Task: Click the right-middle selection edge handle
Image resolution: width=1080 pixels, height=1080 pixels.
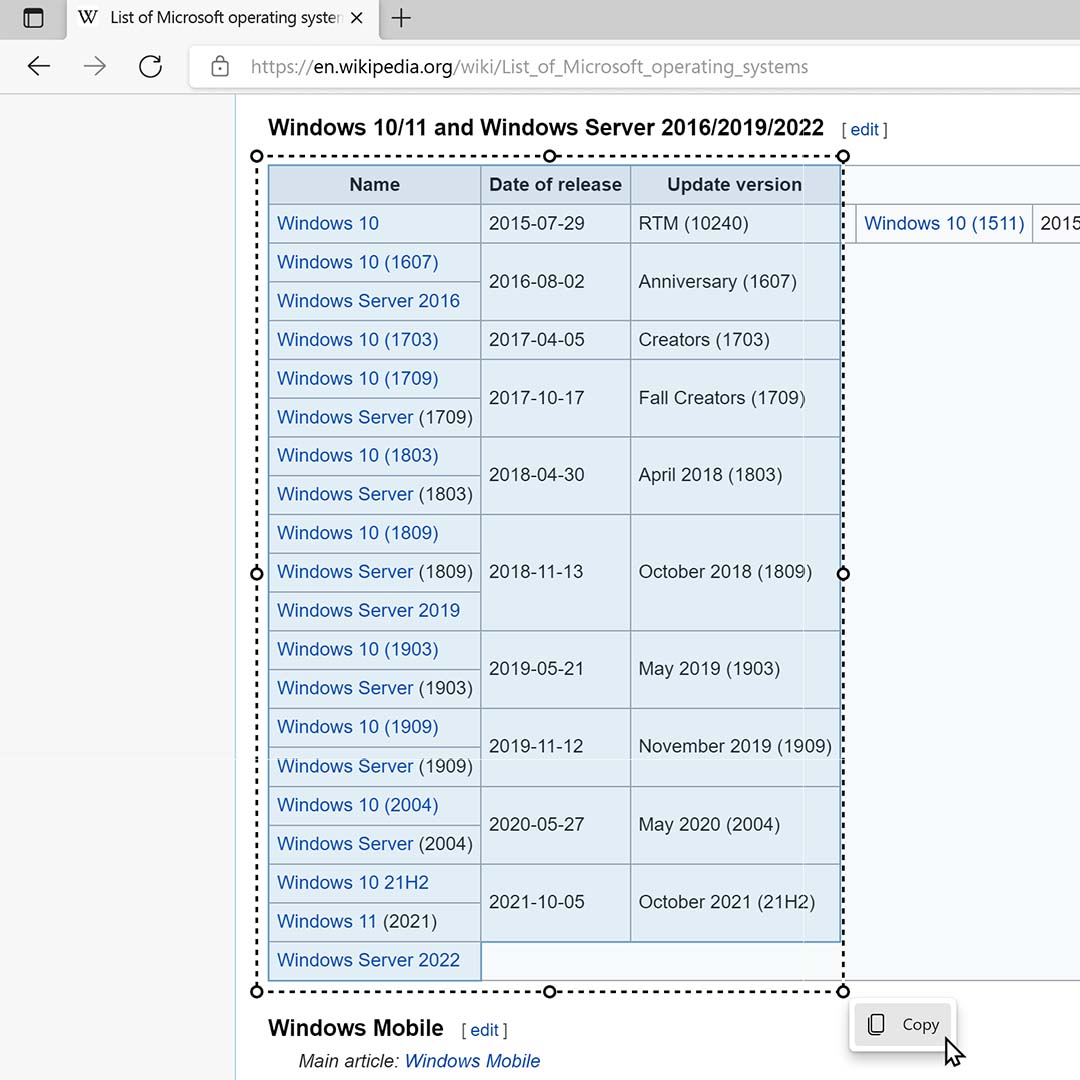Action: 843,574
